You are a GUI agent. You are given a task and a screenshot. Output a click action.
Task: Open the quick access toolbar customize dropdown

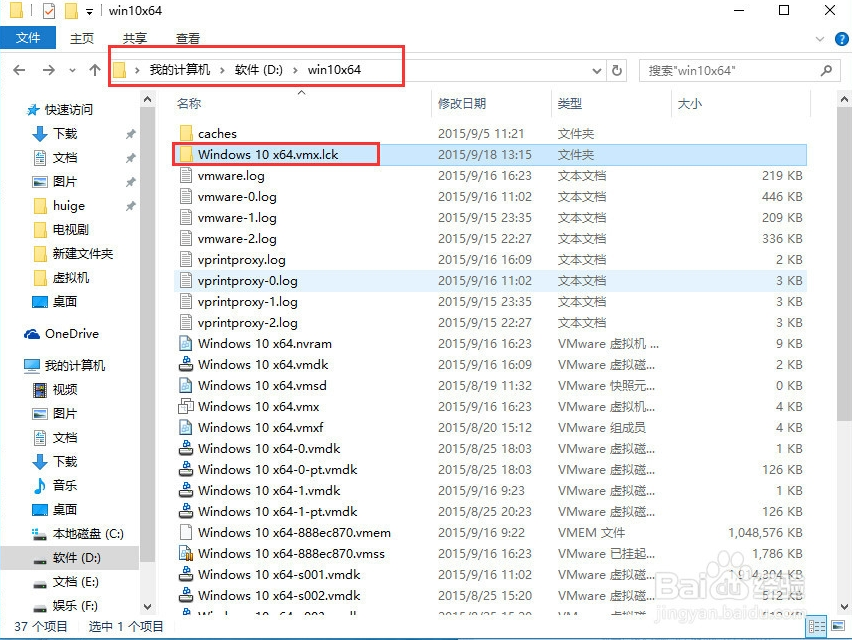click(89, 11)
